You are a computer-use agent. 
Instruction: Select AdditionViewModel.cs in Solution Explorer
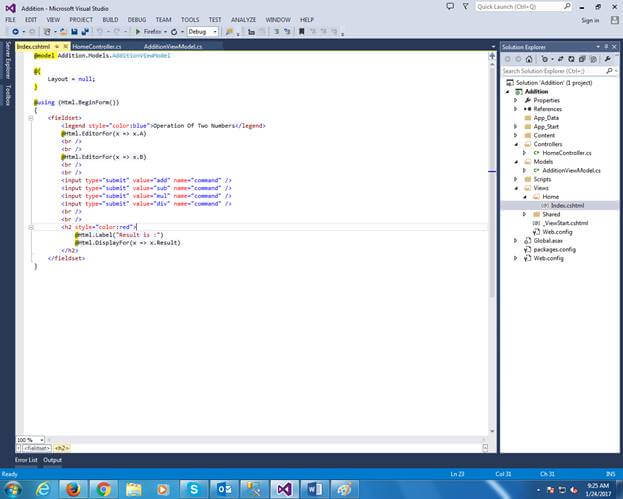click(569, 170)
